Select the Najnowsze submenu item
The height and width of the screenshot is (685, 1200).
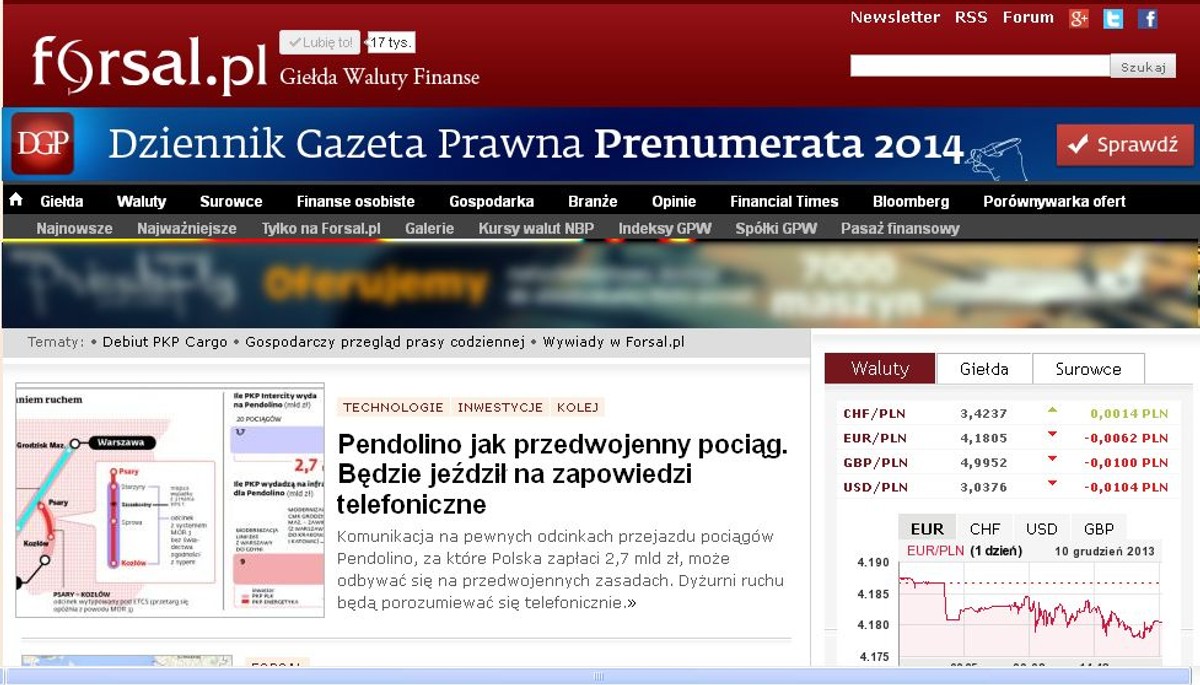75,228
